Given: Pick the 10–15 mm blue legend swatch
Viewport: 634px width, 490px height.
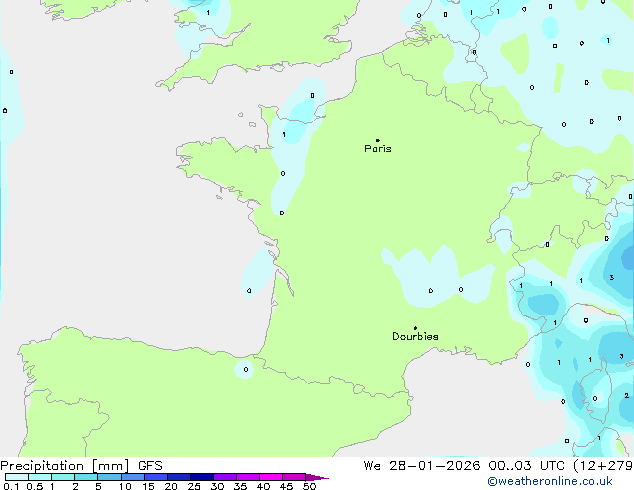Looking at the screenshot, I should coord(133,477).
